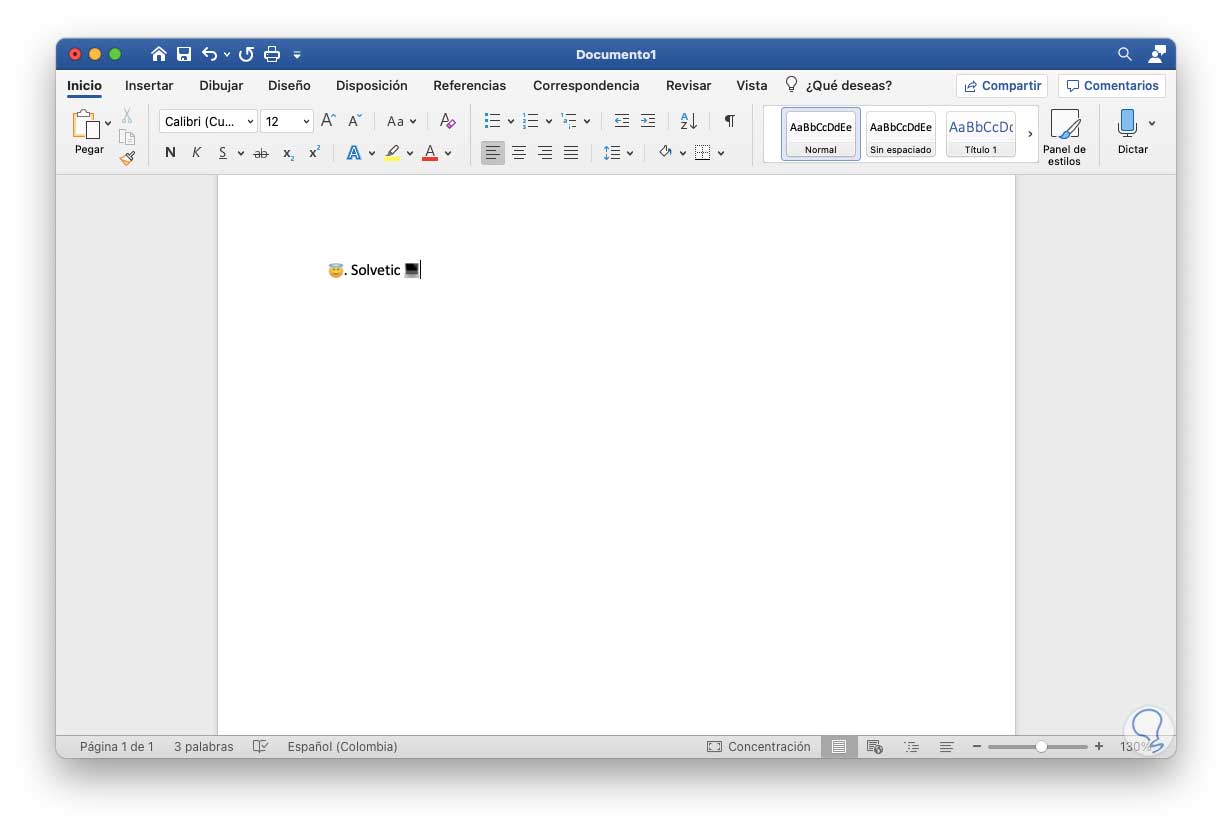Click the Cut scissors icon

(x=127, y=116)
